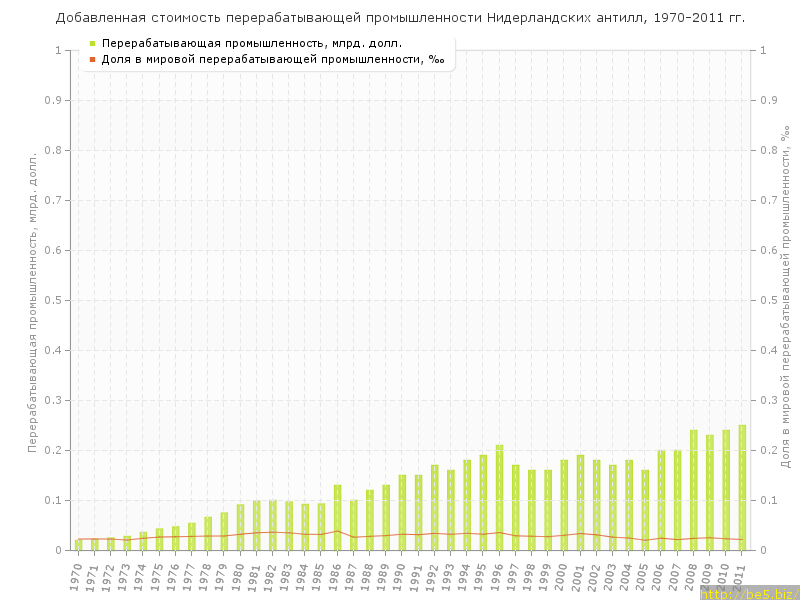The image size is (800, 600).
Task: Select the green bar for year 1996
Action: 499,498
